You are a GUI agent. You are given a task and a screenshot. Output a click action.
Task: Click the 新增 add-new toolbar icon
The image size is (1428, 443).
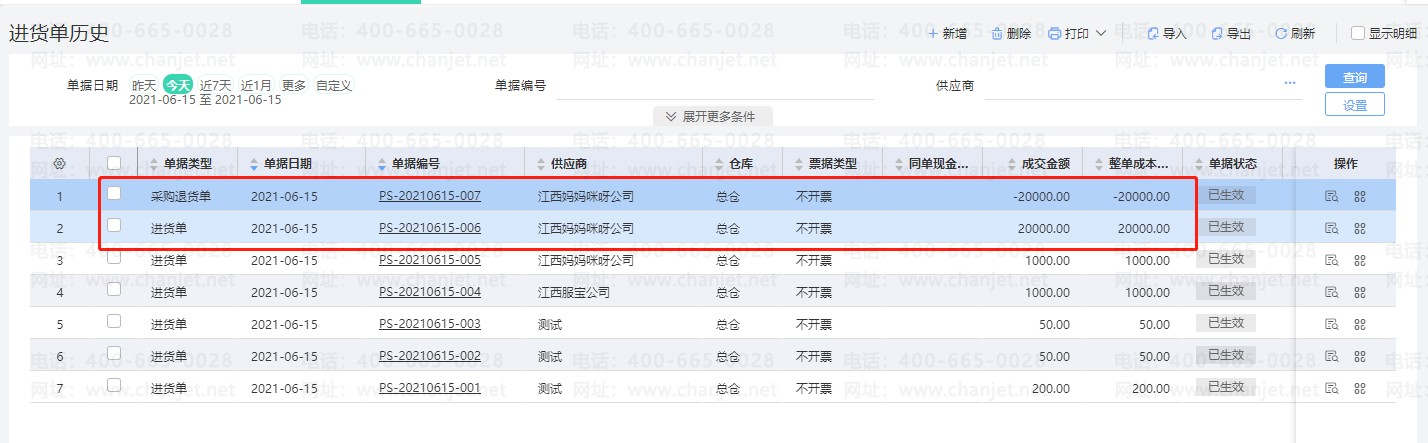click(x=933, y=34)
